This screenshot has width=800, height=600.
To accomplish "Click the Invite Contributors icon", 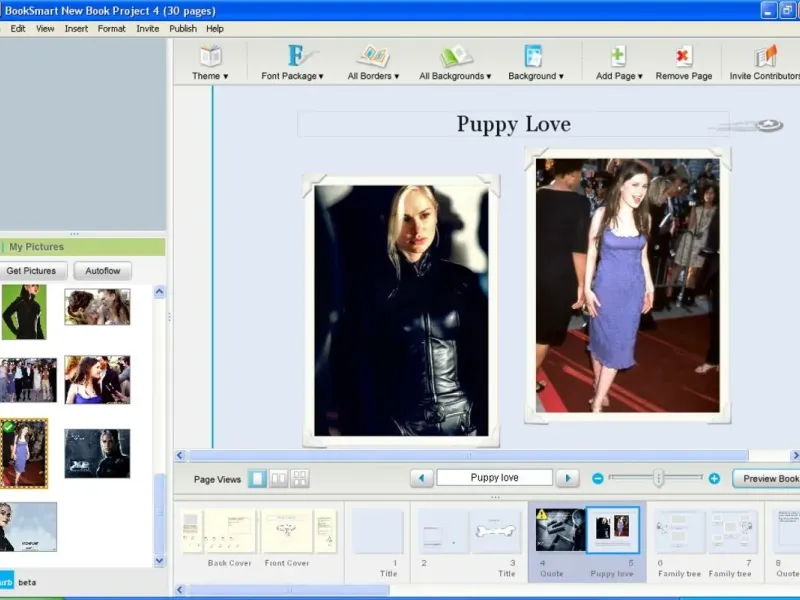I will pos(765,62).
